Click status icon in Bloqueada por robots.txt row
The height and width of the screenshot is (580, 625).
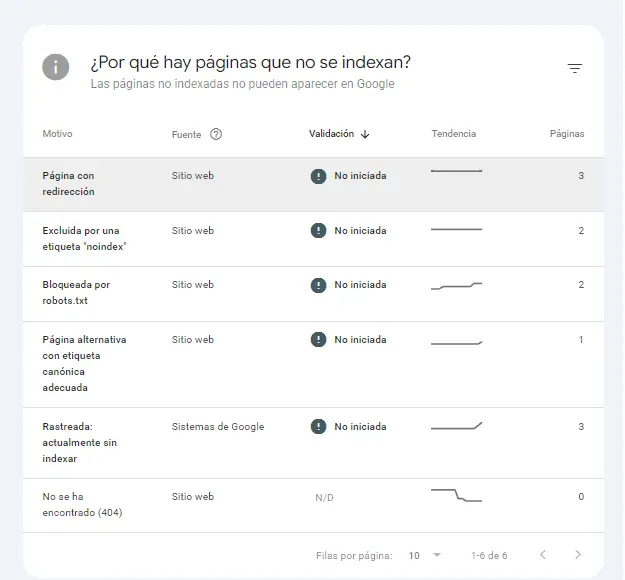[x=318, y=285]
